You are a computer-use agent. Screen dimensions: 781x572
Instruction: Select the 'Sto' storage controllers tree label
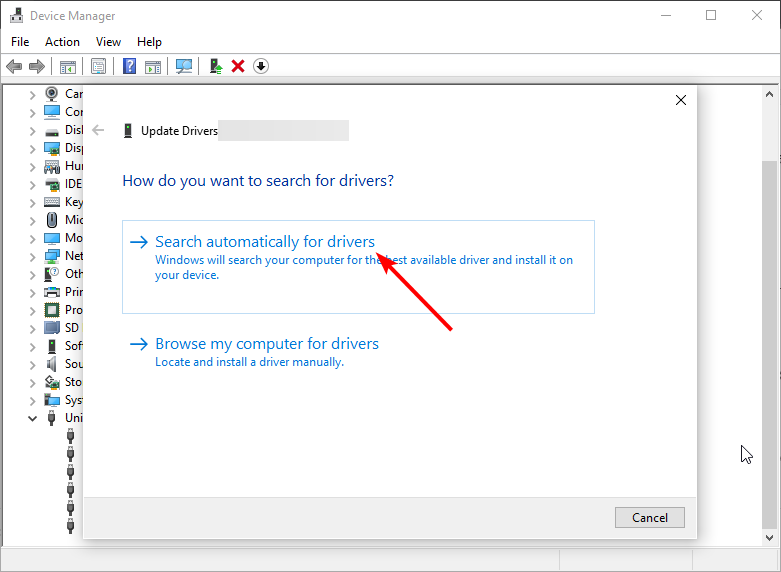73,382
